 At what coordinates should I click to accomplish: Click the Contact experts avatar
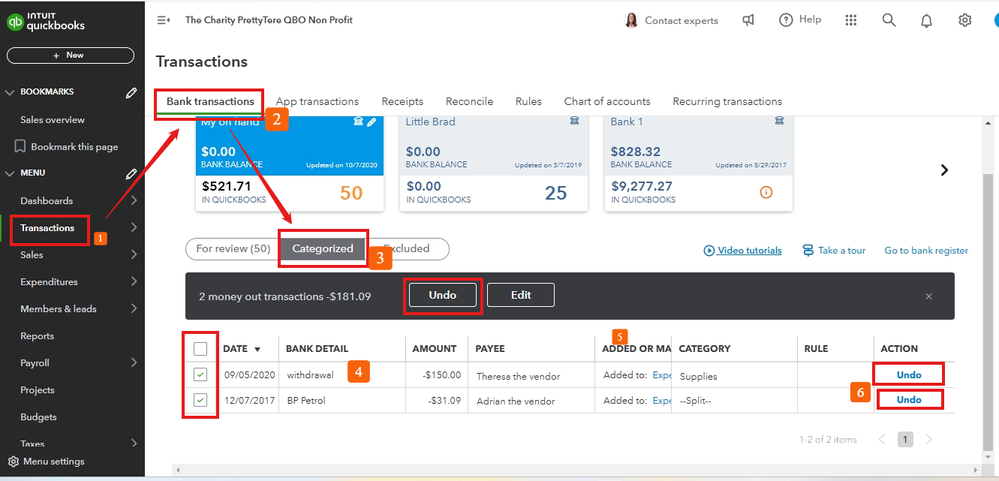tap(631, 20)
